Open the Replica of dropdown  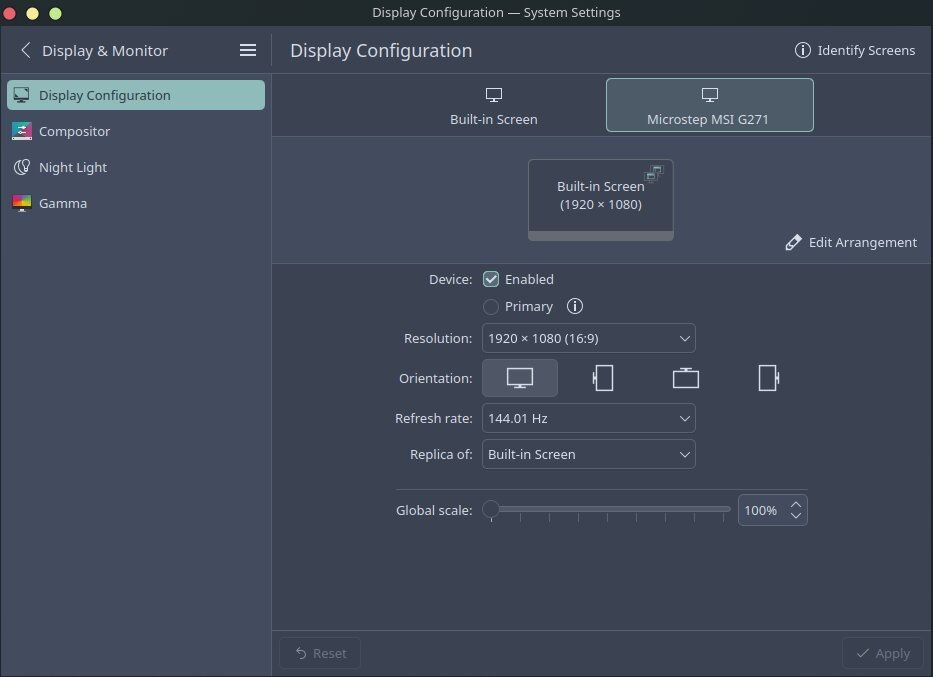click(588, 454)
